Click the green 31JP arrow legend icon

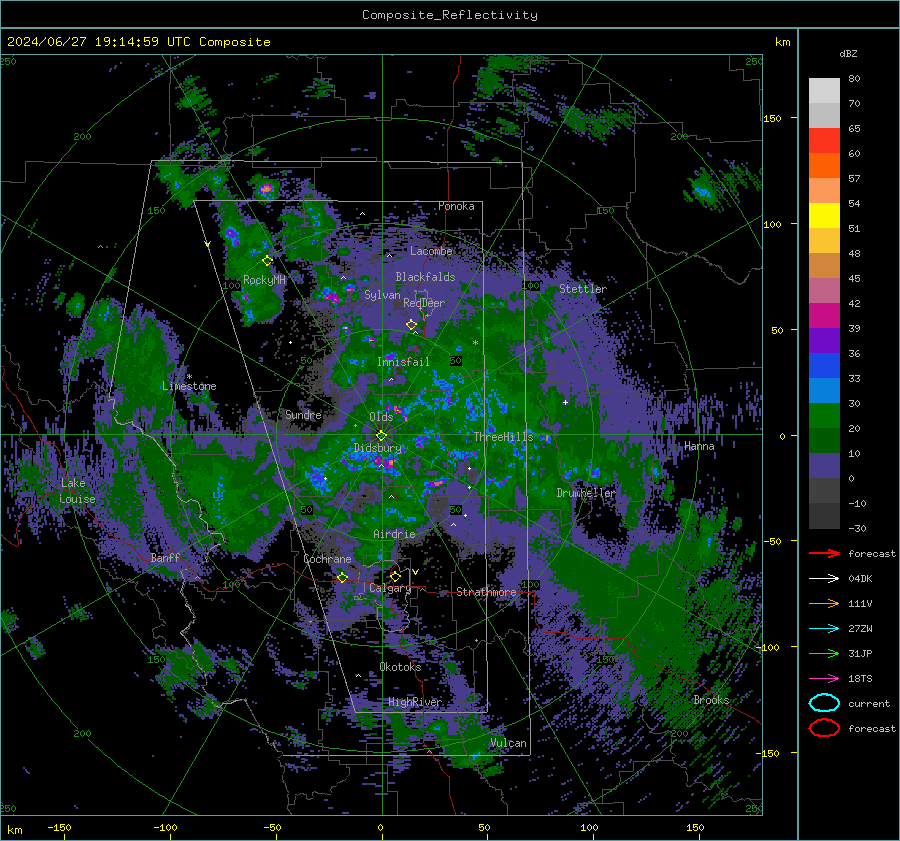pos(824,653)
